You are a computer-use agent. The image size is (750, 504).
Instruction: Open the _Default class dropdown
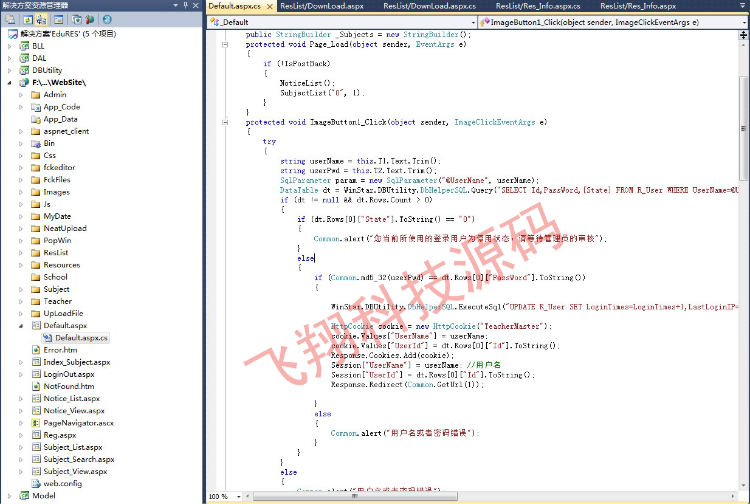tap(473, 22)
